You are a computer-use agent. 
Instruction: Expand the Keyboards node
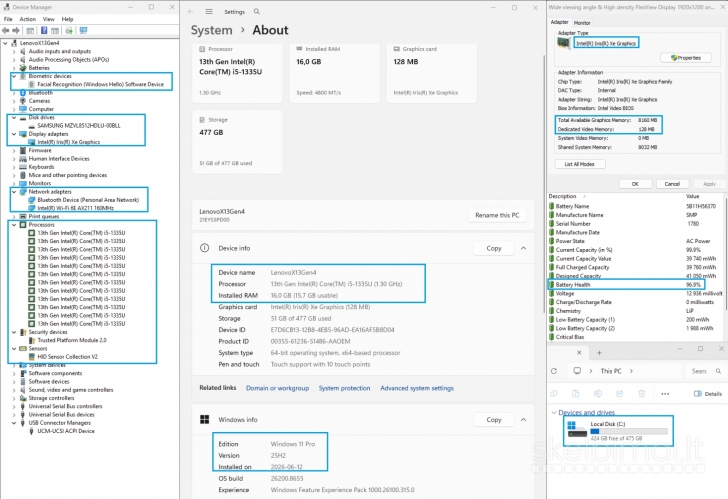[x=14, y=167]
